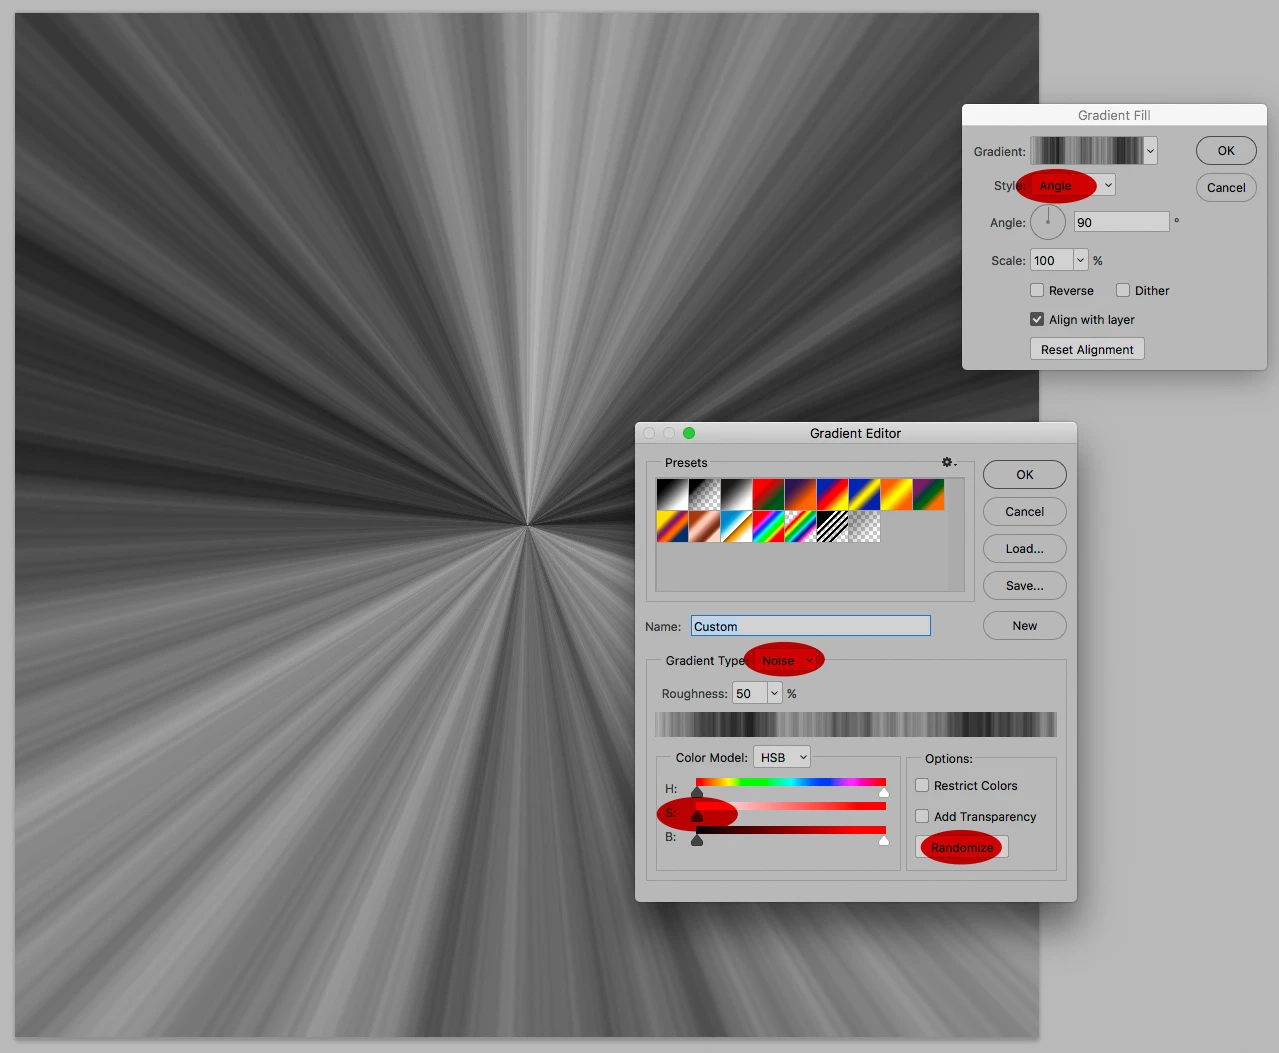Uncheck Align with layer
The height and width of the screenshot is (1053, 1279).
click(1037, 319)
